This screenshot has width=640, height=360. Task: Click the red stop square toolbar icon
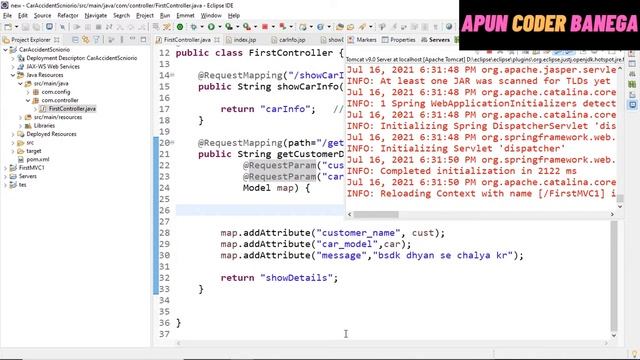264,27
